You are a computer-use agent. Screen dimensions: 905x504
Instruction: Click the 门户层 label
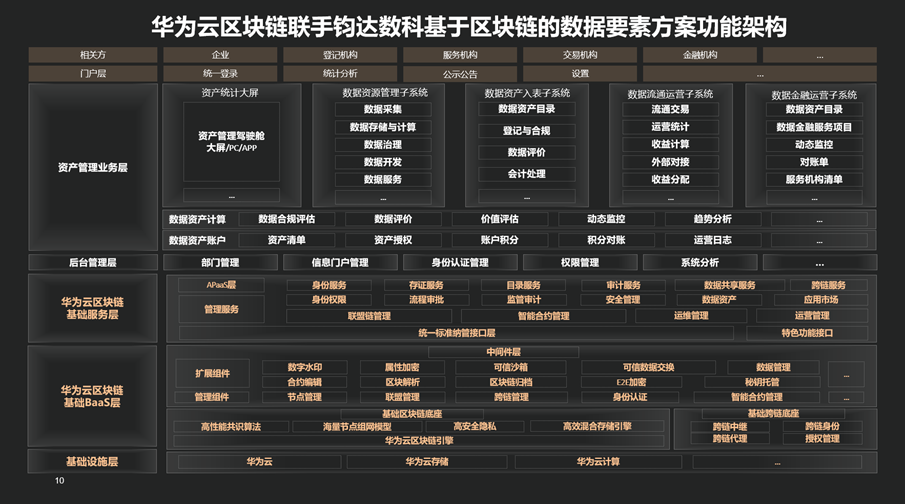pos(93,73)
